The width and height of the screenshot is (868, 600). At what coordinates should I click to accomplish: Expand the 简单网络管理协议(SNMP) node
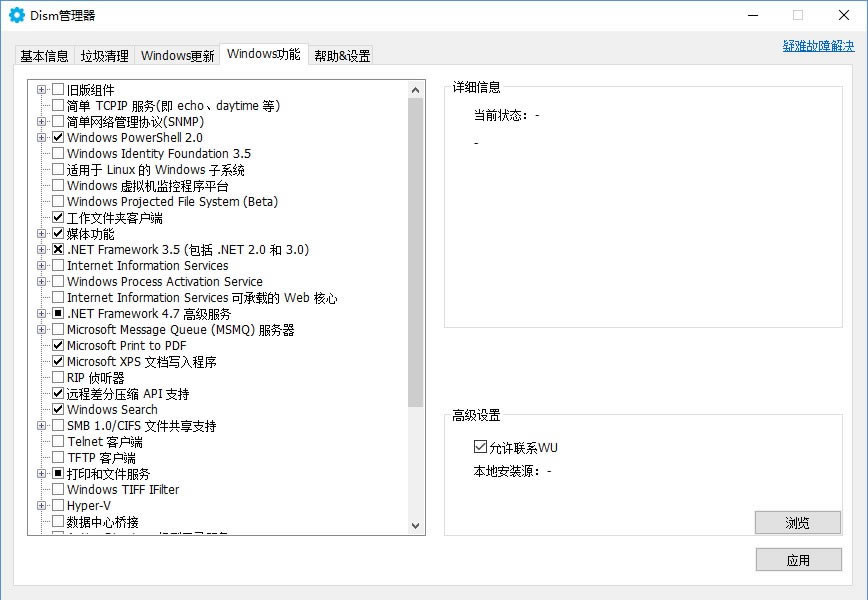pos(41,121)
